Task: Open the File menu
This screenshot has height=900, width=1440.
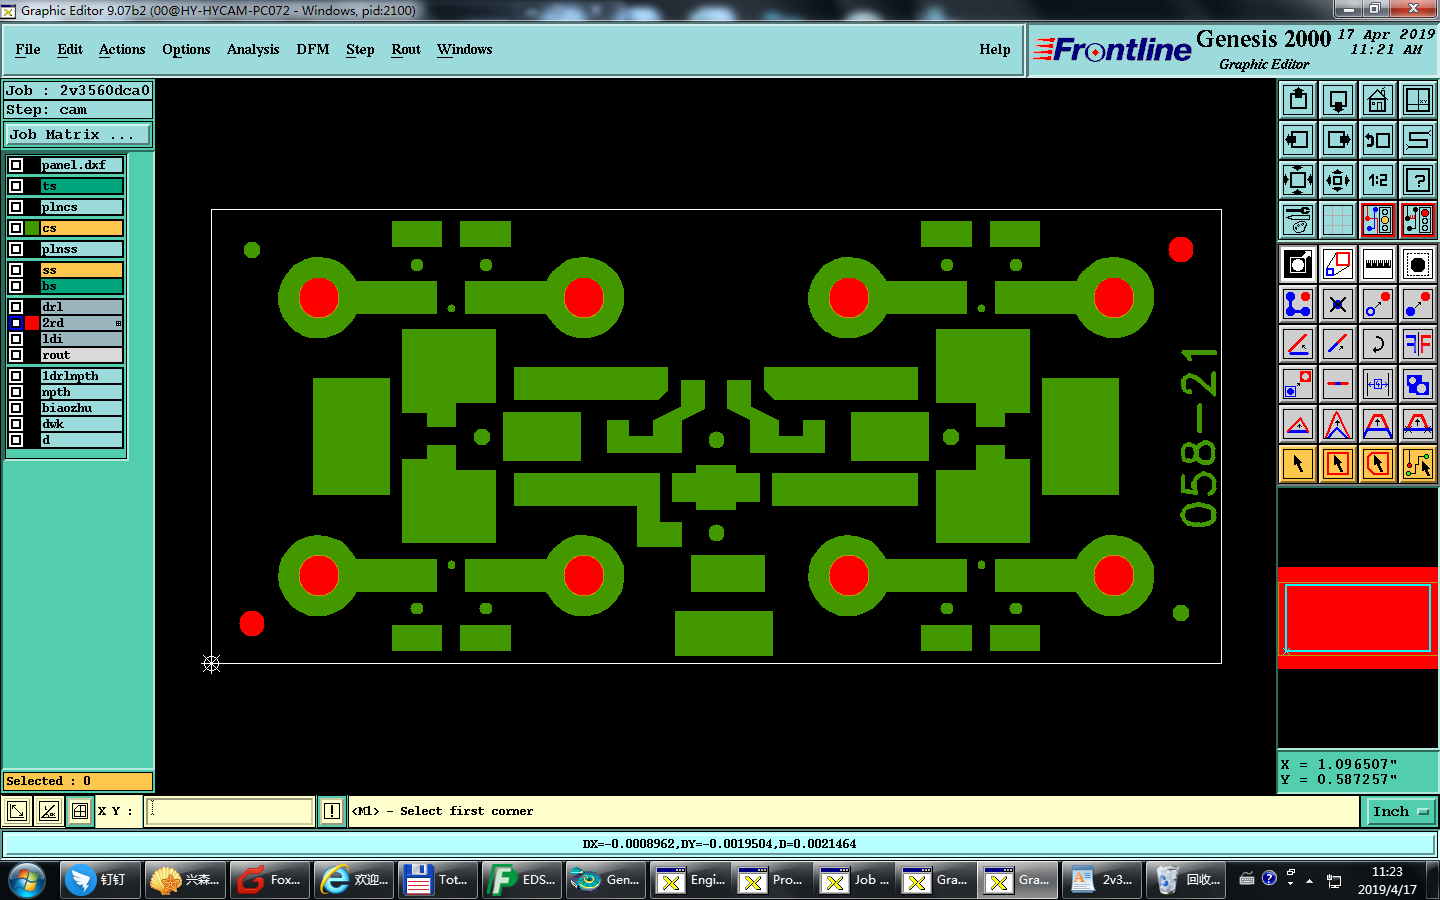Action: pyautogui.click(x=28, y=49)
